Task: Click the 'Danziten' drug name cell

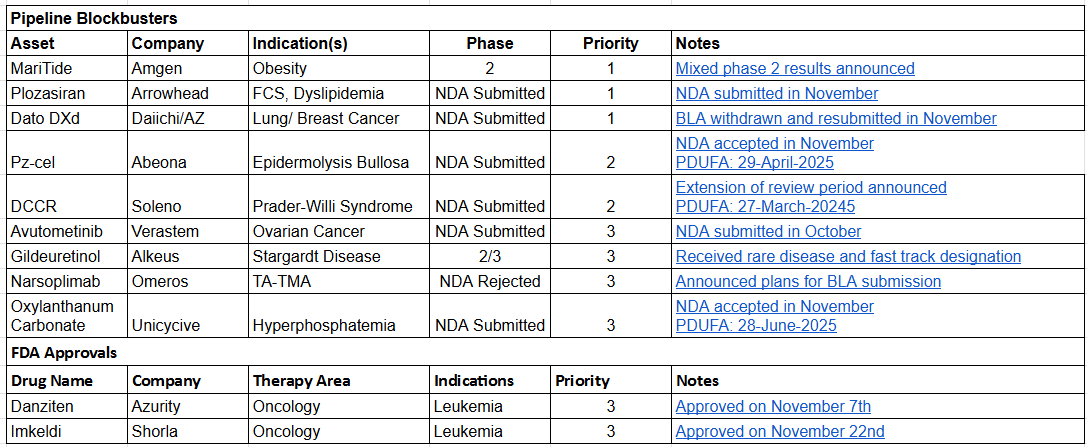Action: (42, 407)
